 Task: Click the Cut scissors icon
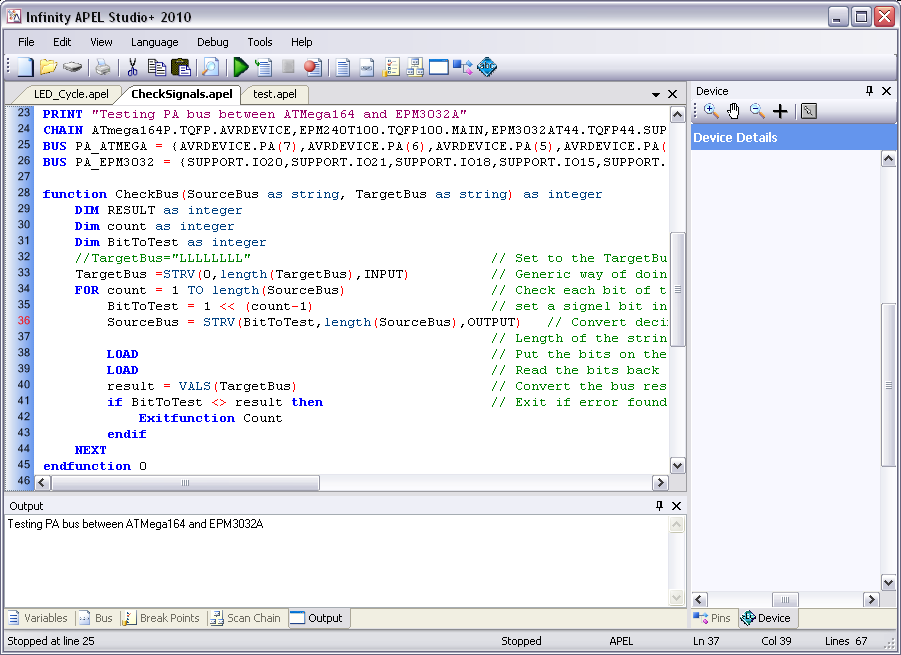131,67
